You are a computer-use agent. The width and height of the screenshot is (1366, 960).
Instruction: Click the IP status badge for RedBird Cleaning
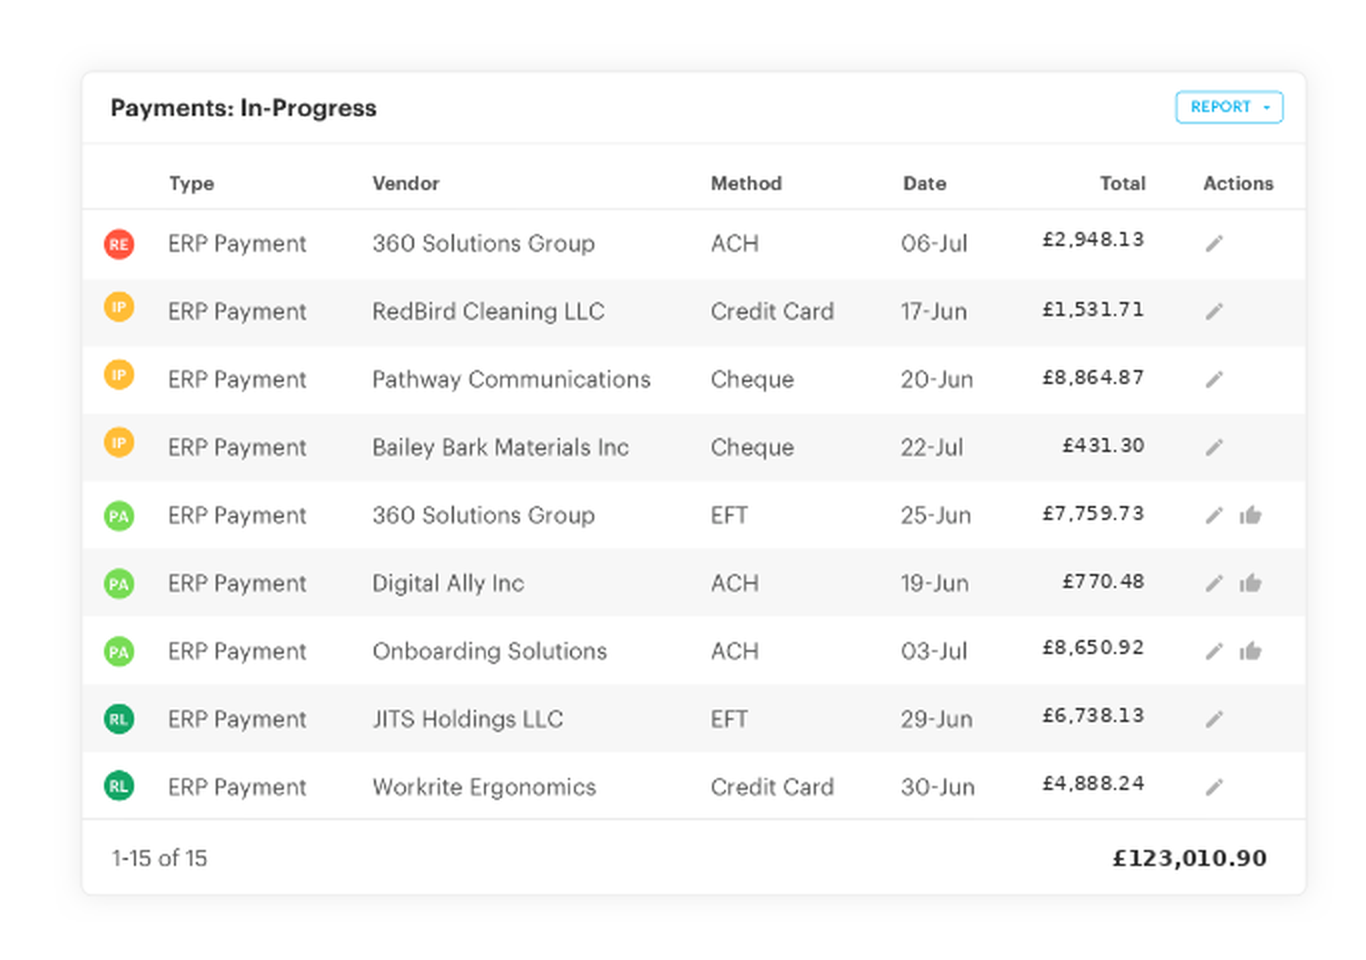click(x=119, y=307)
